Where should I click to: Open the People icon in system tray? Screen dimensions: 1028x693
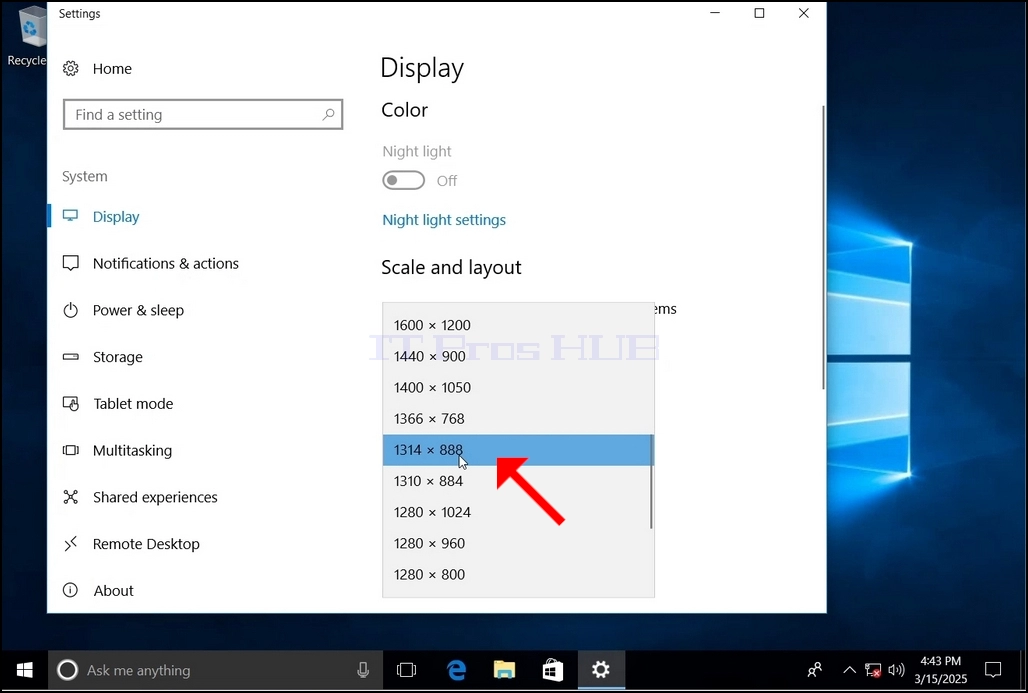point(814,670)
